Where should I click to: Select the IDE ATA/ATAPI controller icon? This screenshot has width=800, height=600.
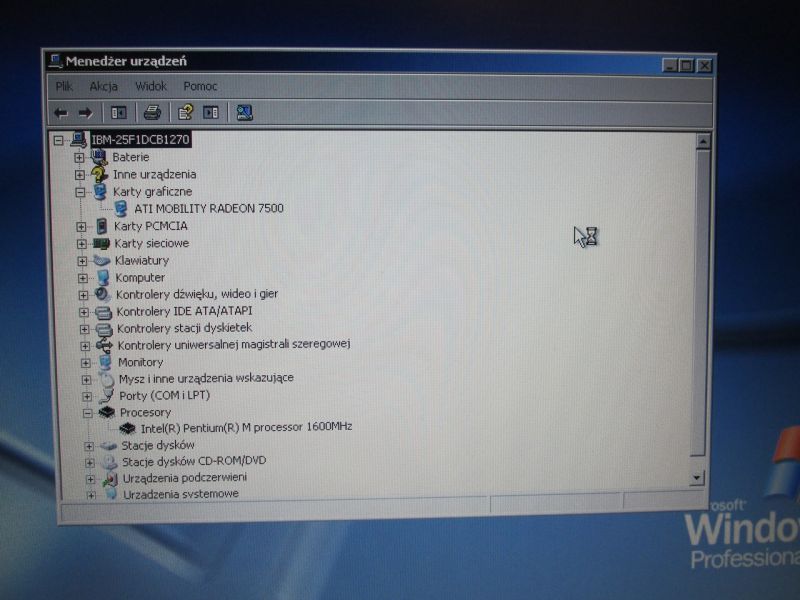click(x=104, y=311)
